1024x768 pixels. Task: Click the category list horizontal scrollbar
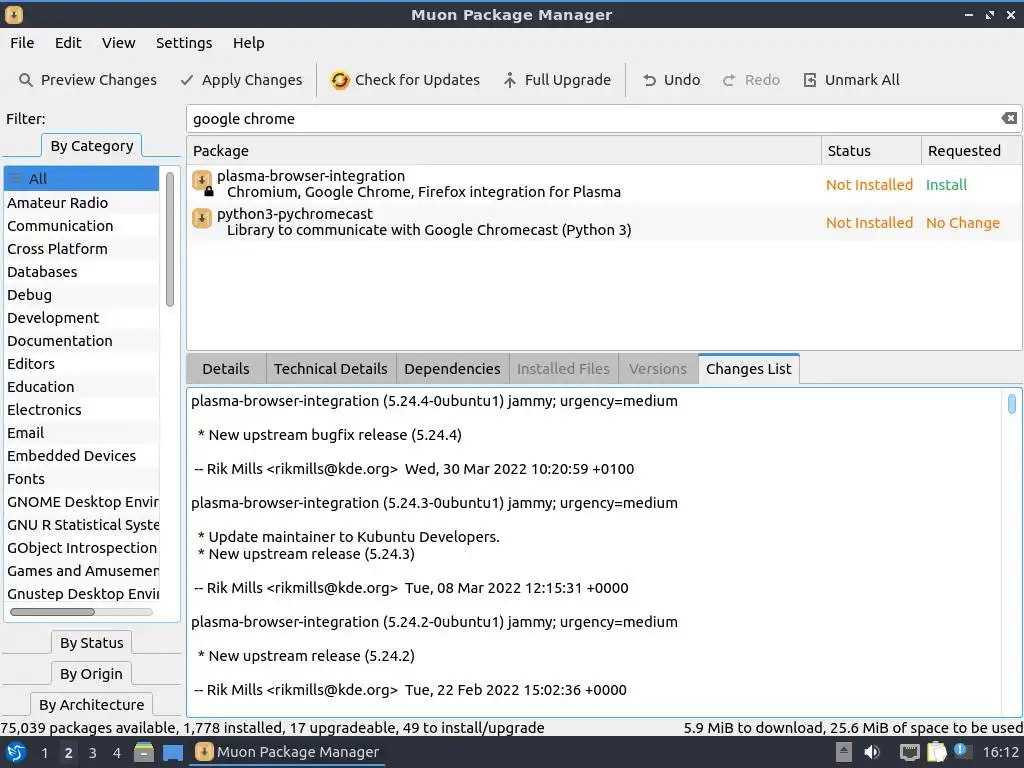click(52, 612)
